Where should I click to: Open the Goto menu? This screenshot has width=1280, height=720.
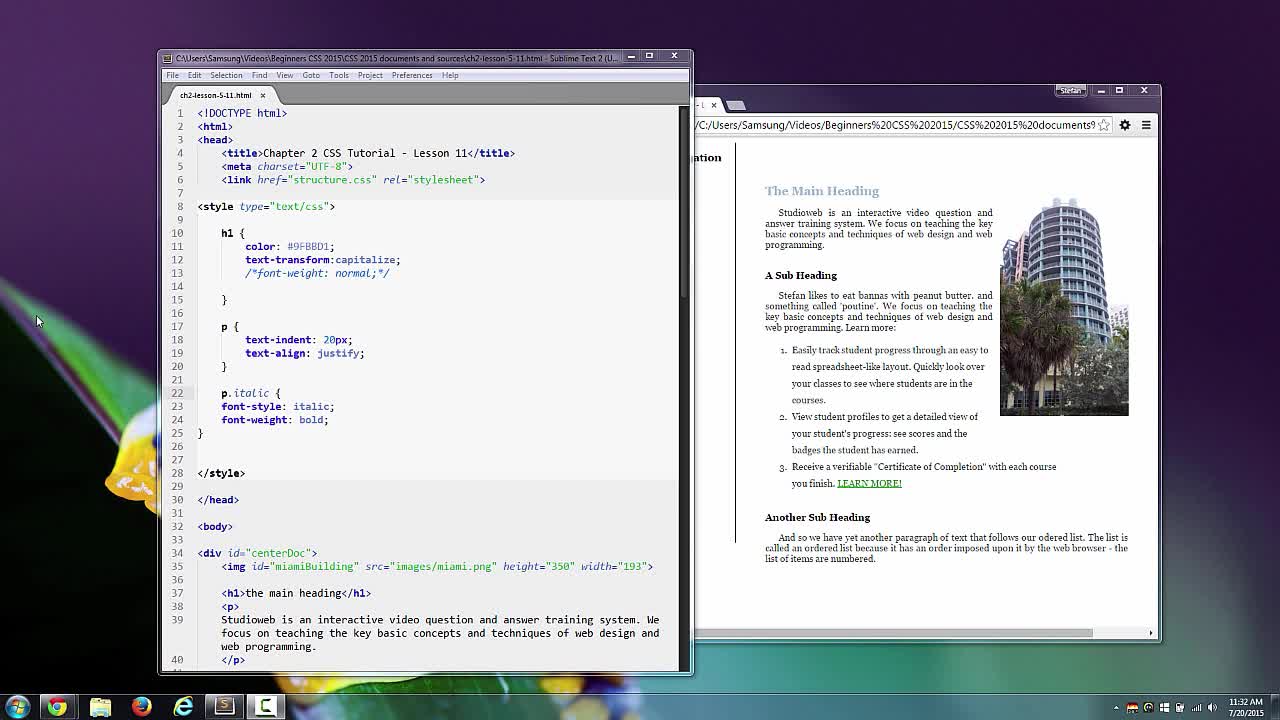pos(311,75)
